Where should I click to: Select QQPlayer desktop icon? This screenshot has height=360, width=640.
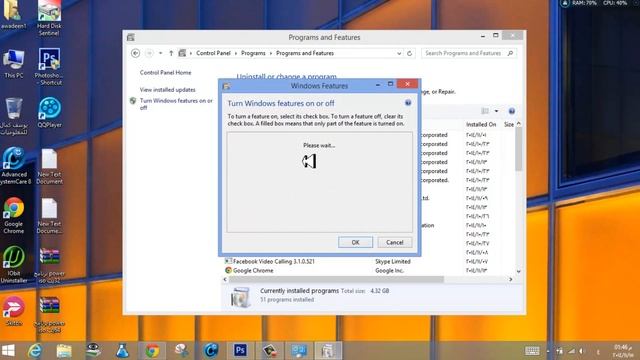coord(49,113)
